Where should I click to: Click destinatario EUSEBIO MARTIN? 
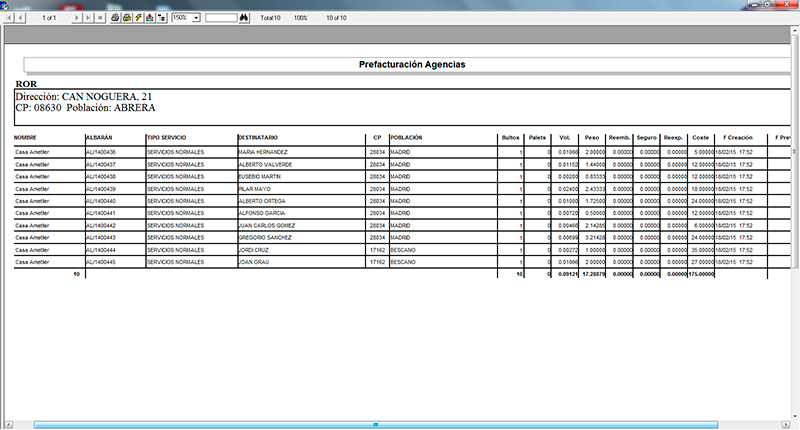coord(260,176)
